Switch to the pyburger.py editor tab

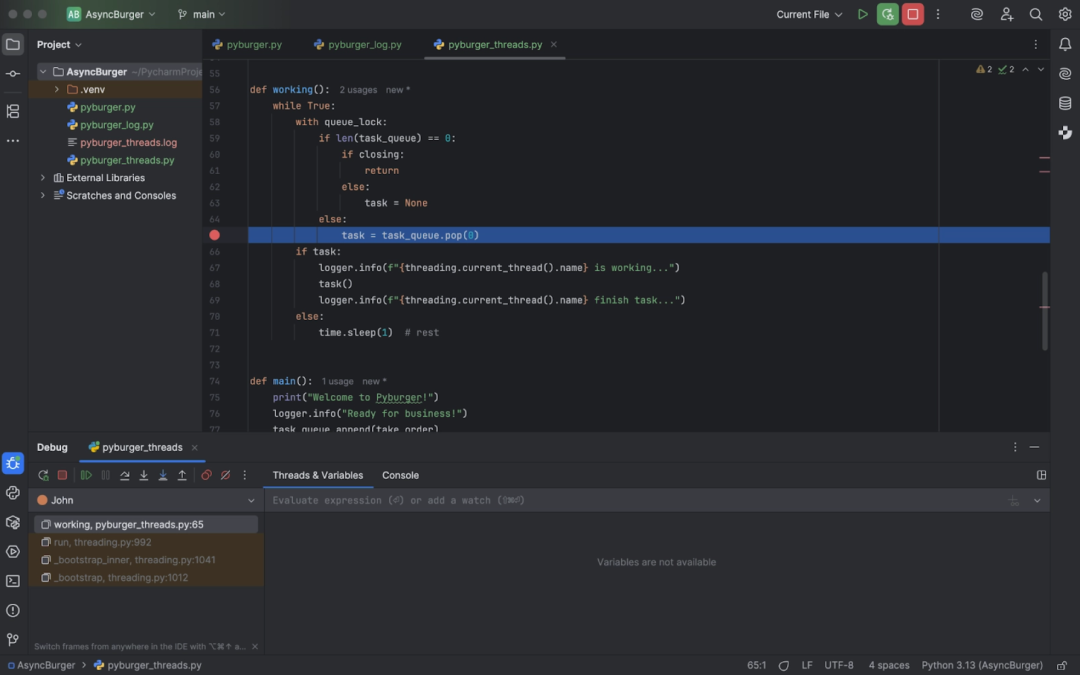coord(247,45)
